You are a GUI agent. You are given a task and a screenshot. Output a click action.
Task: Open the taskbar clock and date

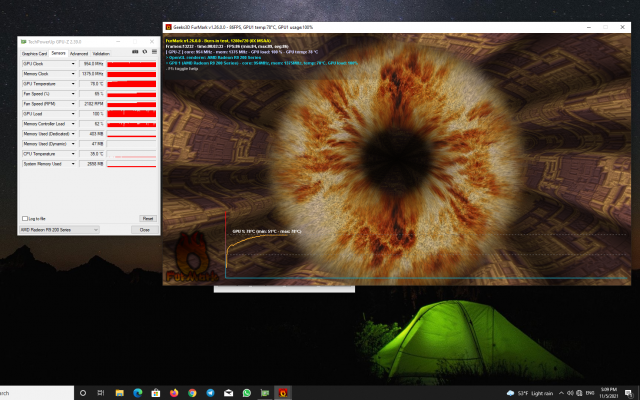click(x=608, y=393)
